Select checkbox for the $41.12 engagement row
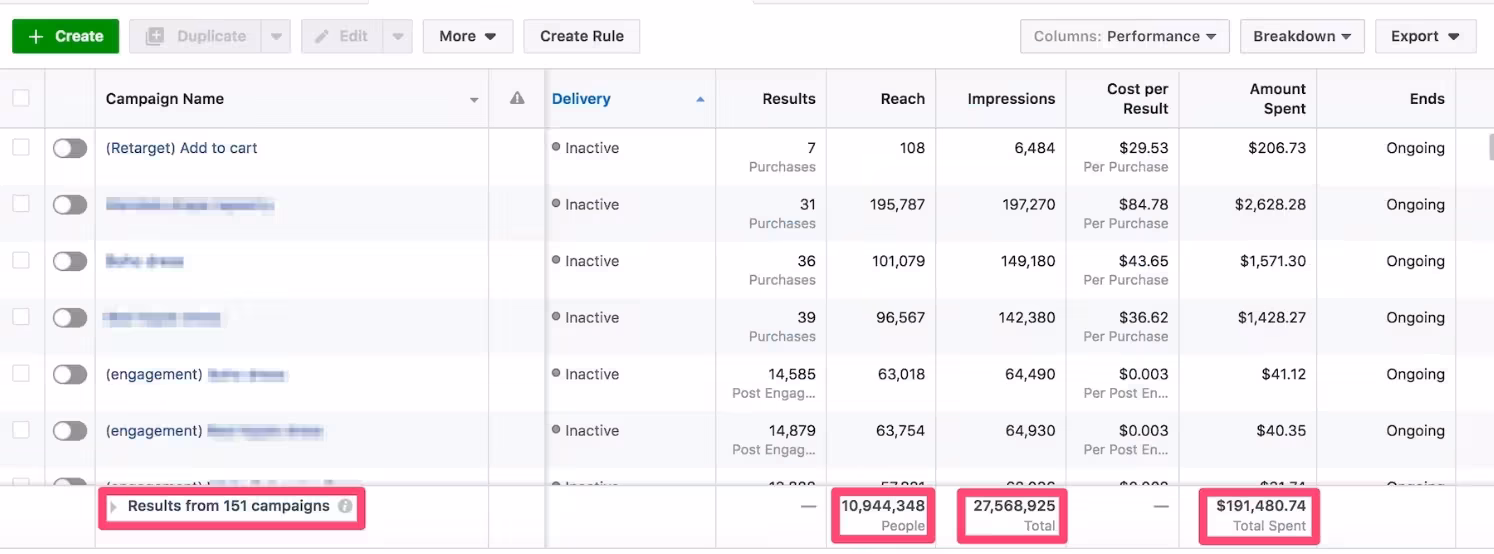Image resolution: width=1494 pixels, height=554 pixels. pyautogui.click(x=21, y=374)
